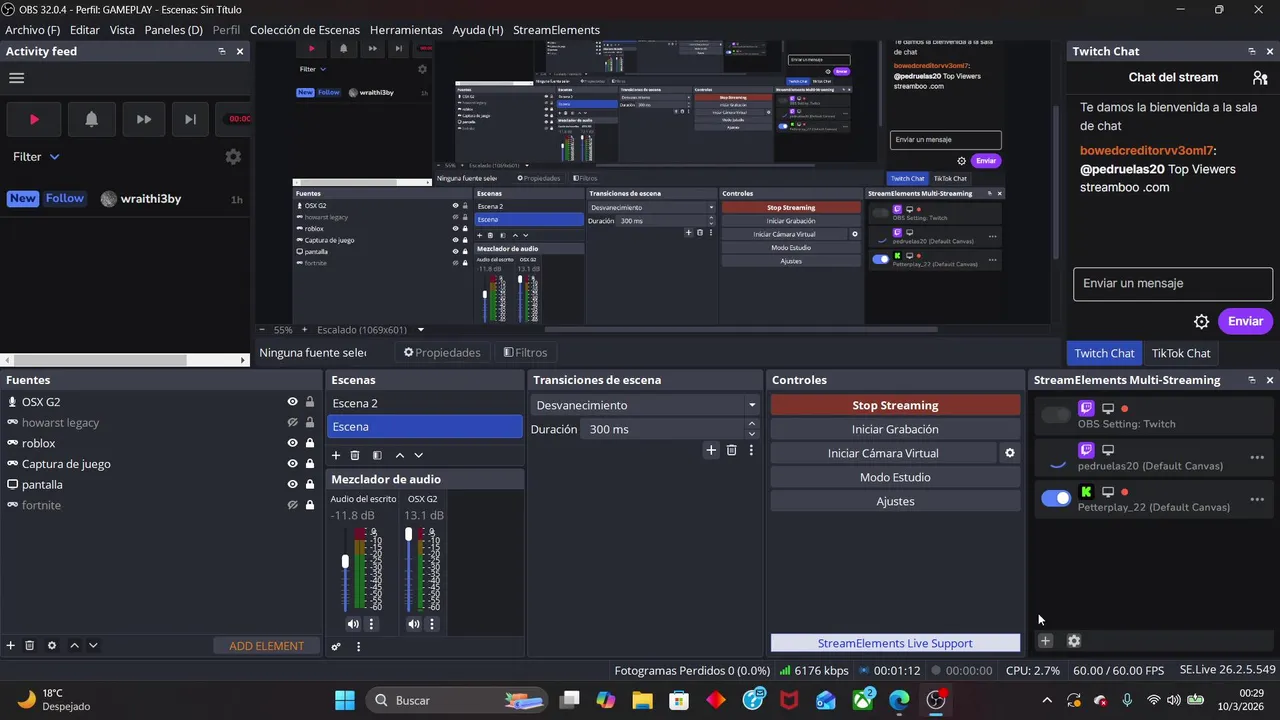The width and height of the screenshot is (1280, 720).
Task: Add multi-streaming destination plus icon
Action: pyautogui.click(x=1045, y=641)
